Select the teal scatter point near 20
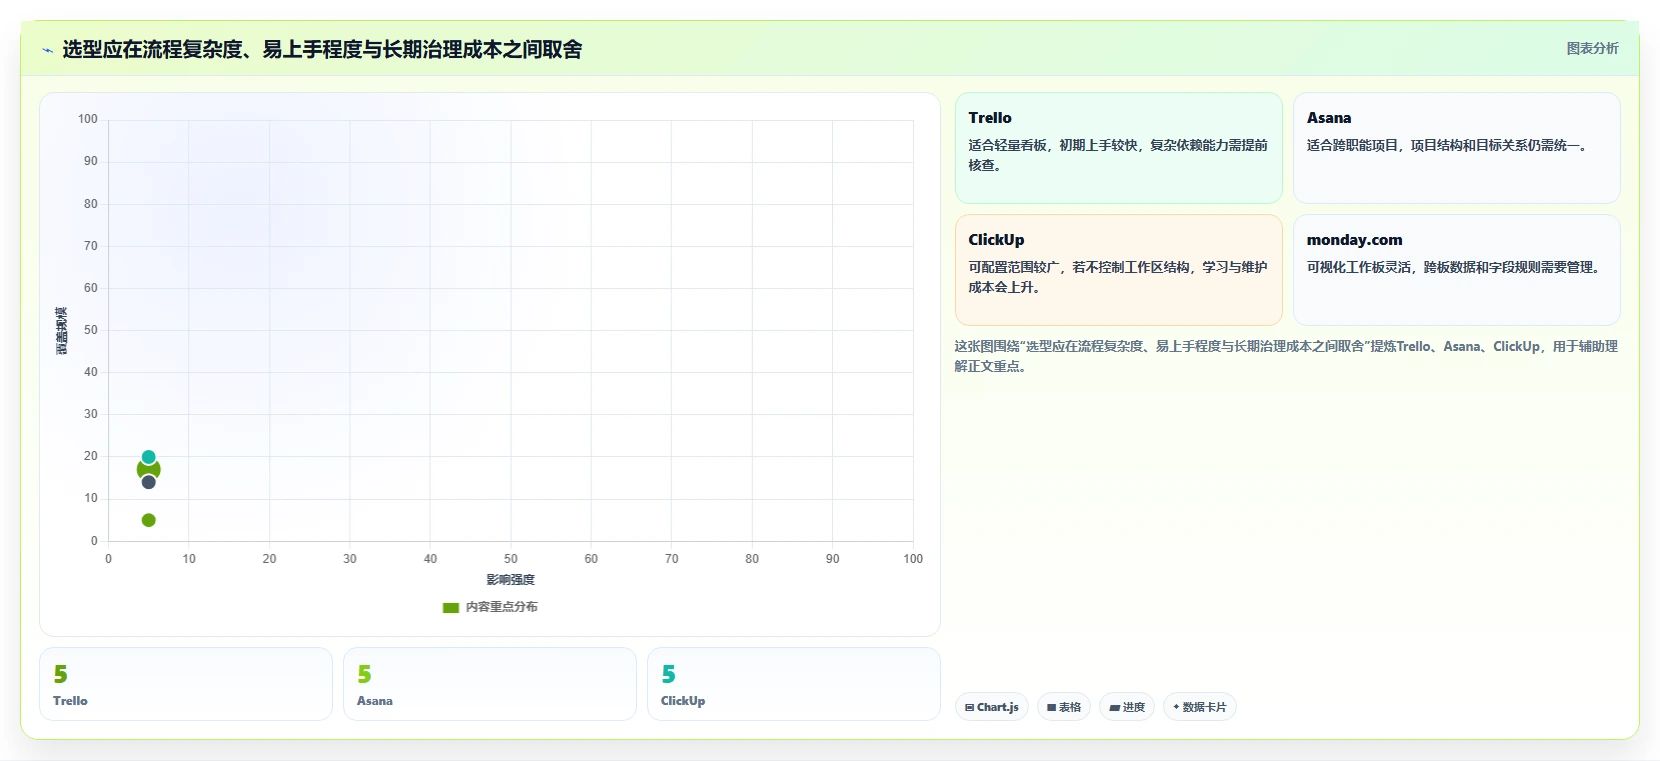The image size is (1660, 761). click(149, 457)
